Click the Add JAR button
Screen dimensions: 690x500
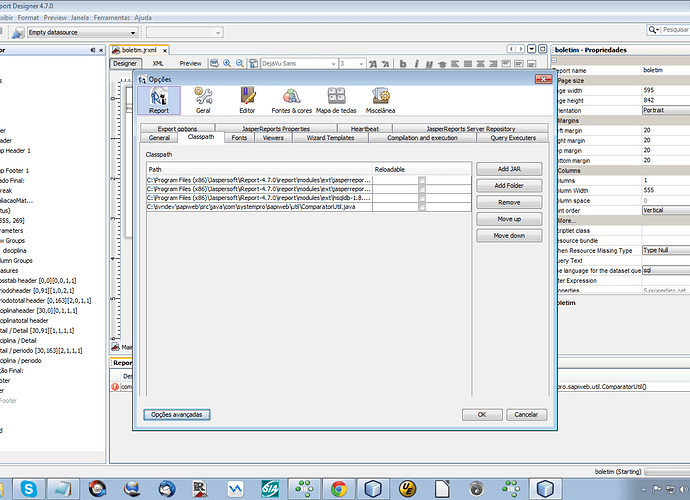pyautogui.click(x=509, y=170)
